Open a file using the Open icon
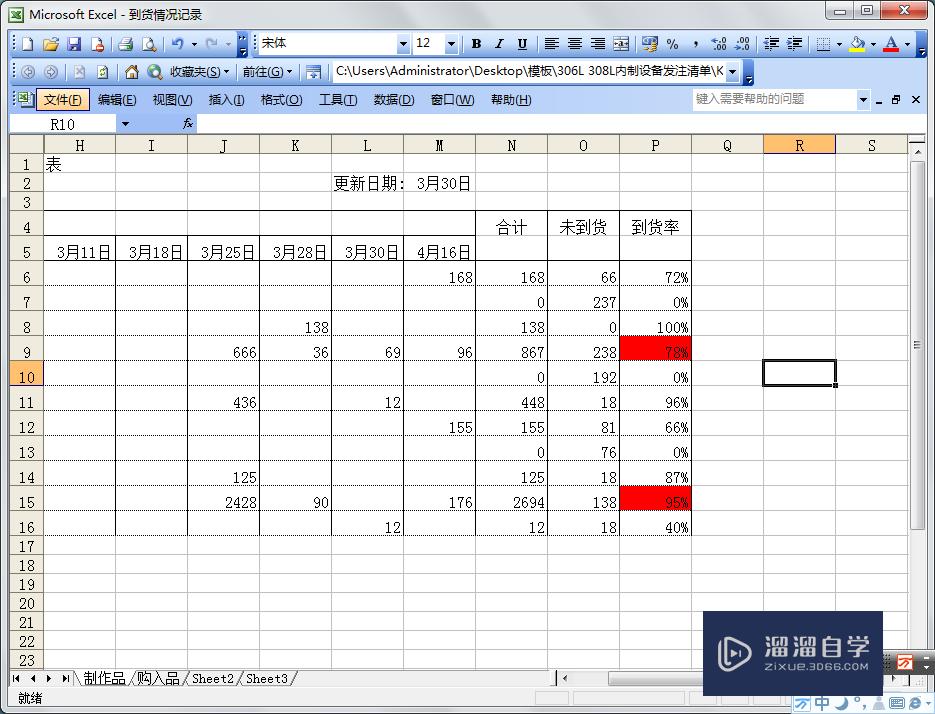The image size is (935, 714). pyautogui.click(x=51, y=43)
